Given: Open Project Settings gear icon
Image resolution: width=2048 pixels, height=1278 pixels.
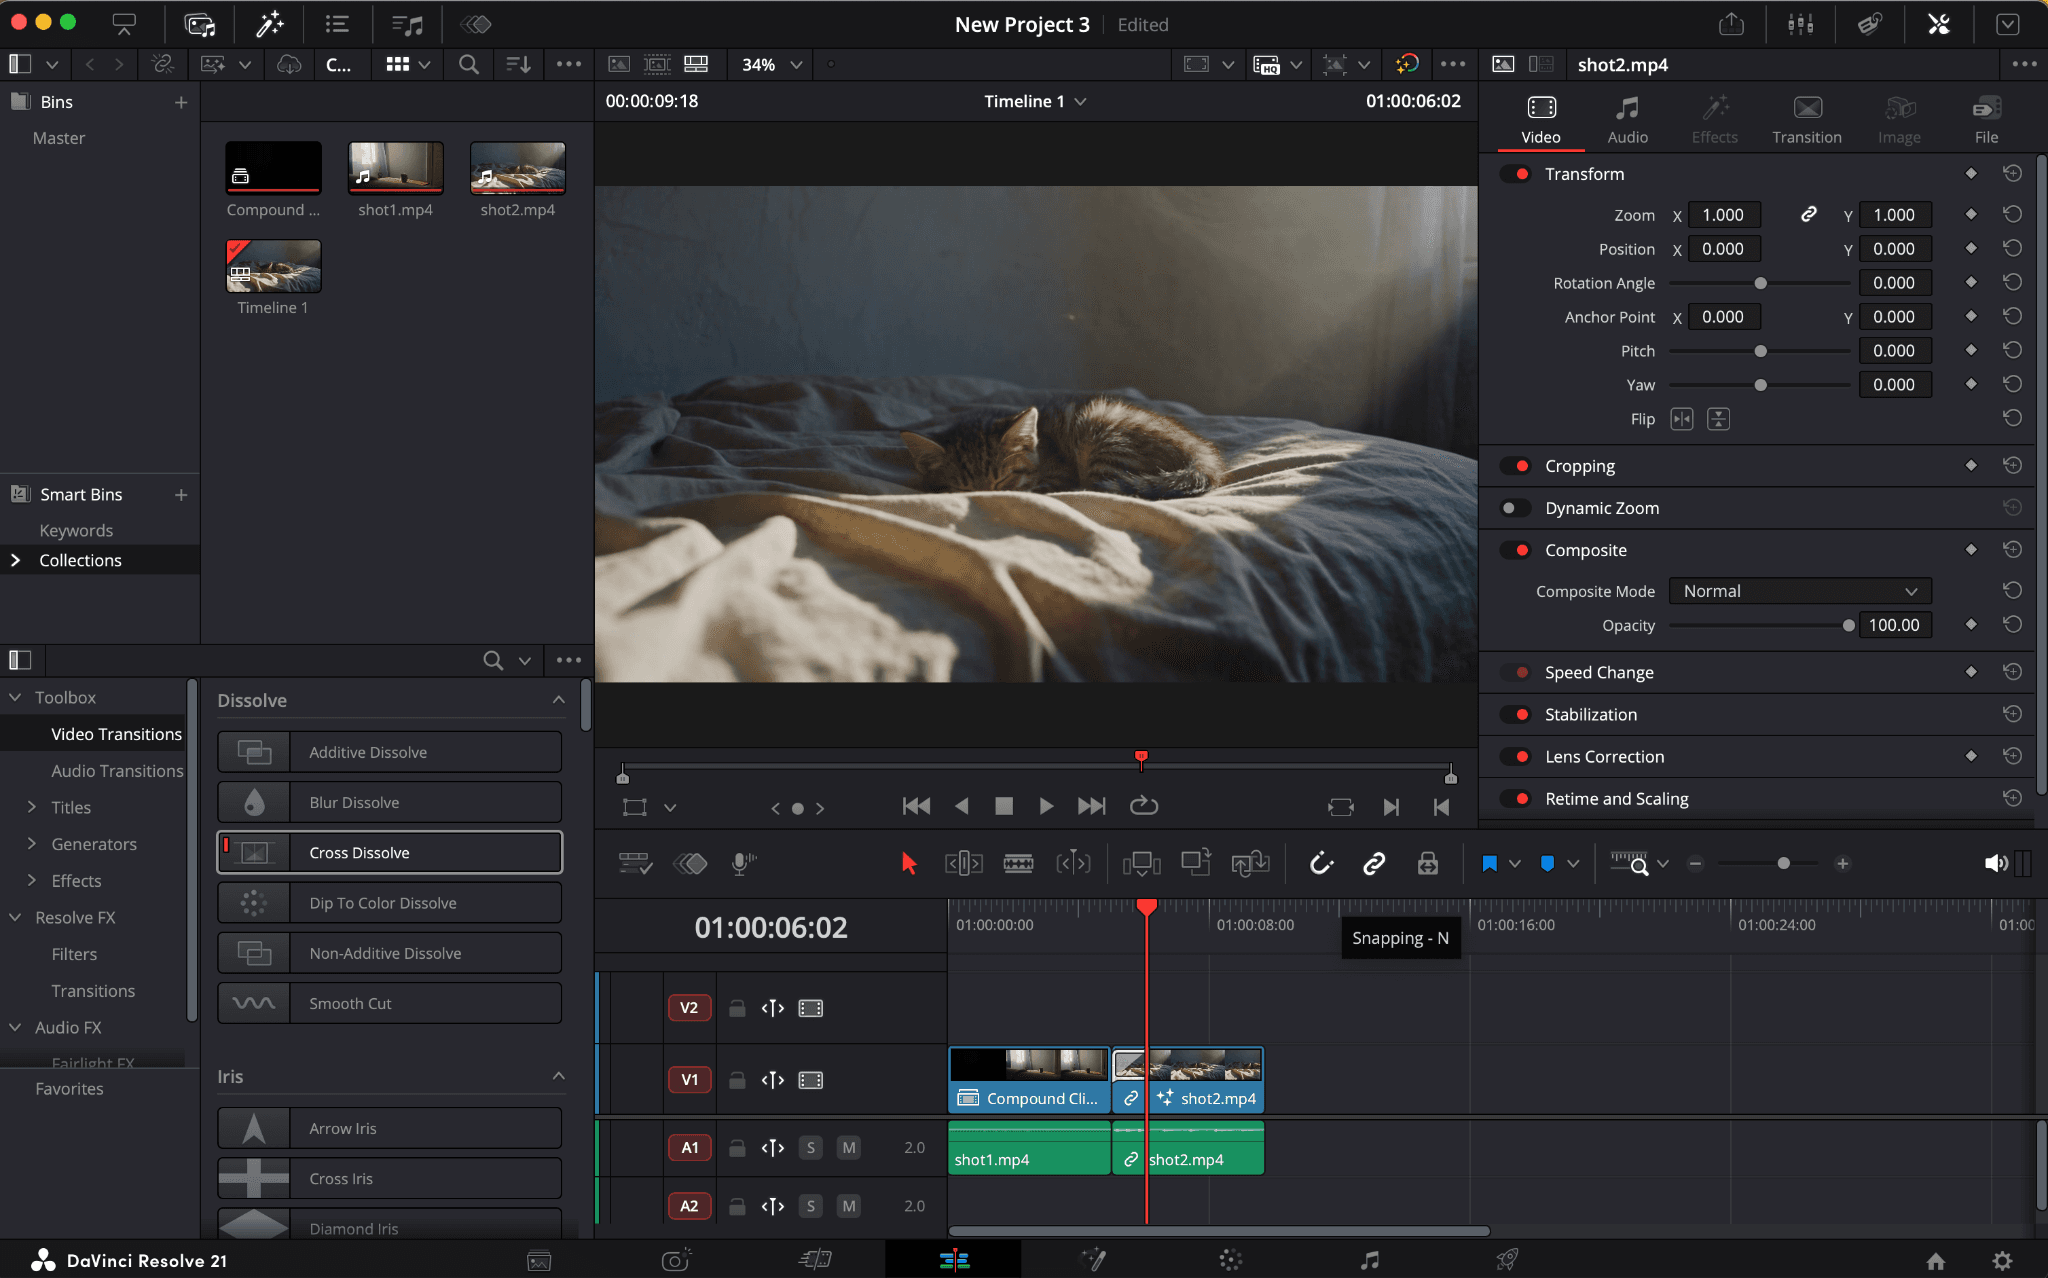Looking at the screenshot, I should 2002,1260.
